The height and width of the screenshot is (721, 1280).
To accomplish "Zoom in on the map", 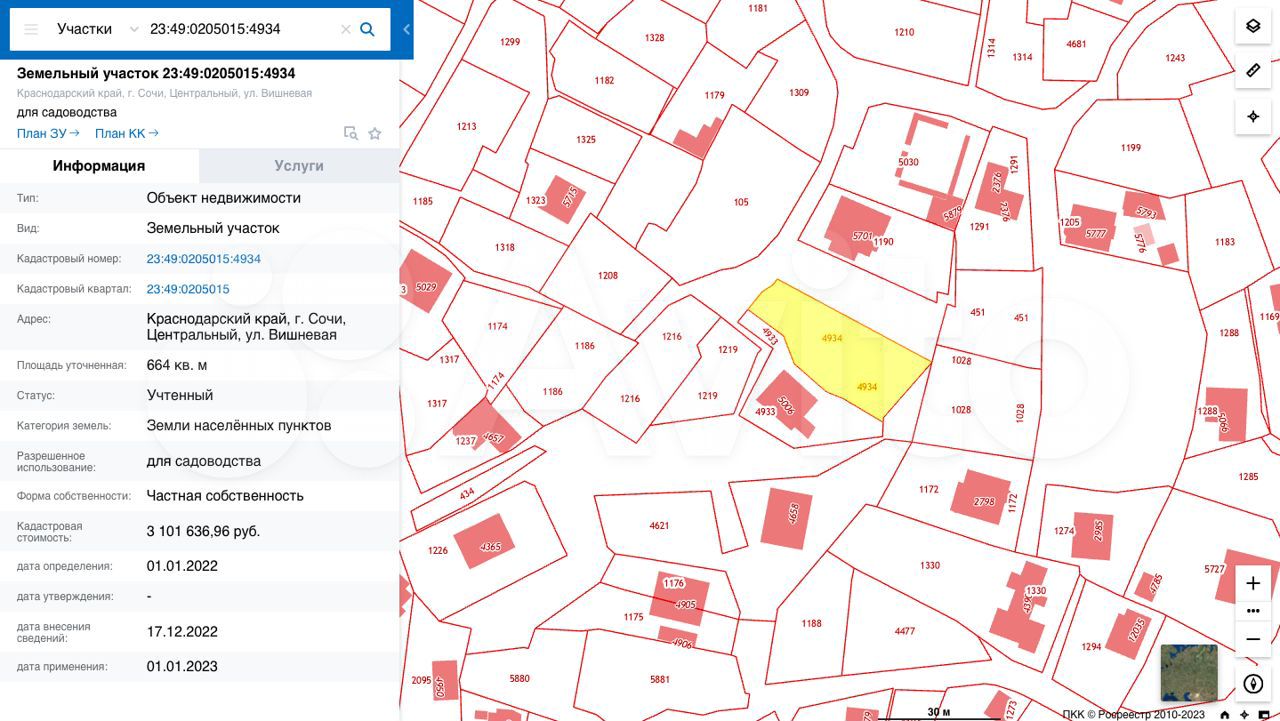I will pyautogui.click(x=1253, y=583).
